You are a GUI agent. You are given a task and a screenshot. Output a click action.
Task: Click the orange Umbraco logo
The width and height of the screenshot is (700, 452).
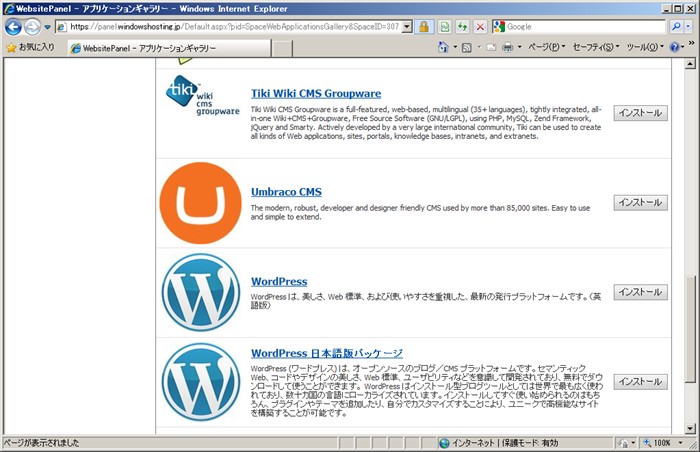pos(200,203)
